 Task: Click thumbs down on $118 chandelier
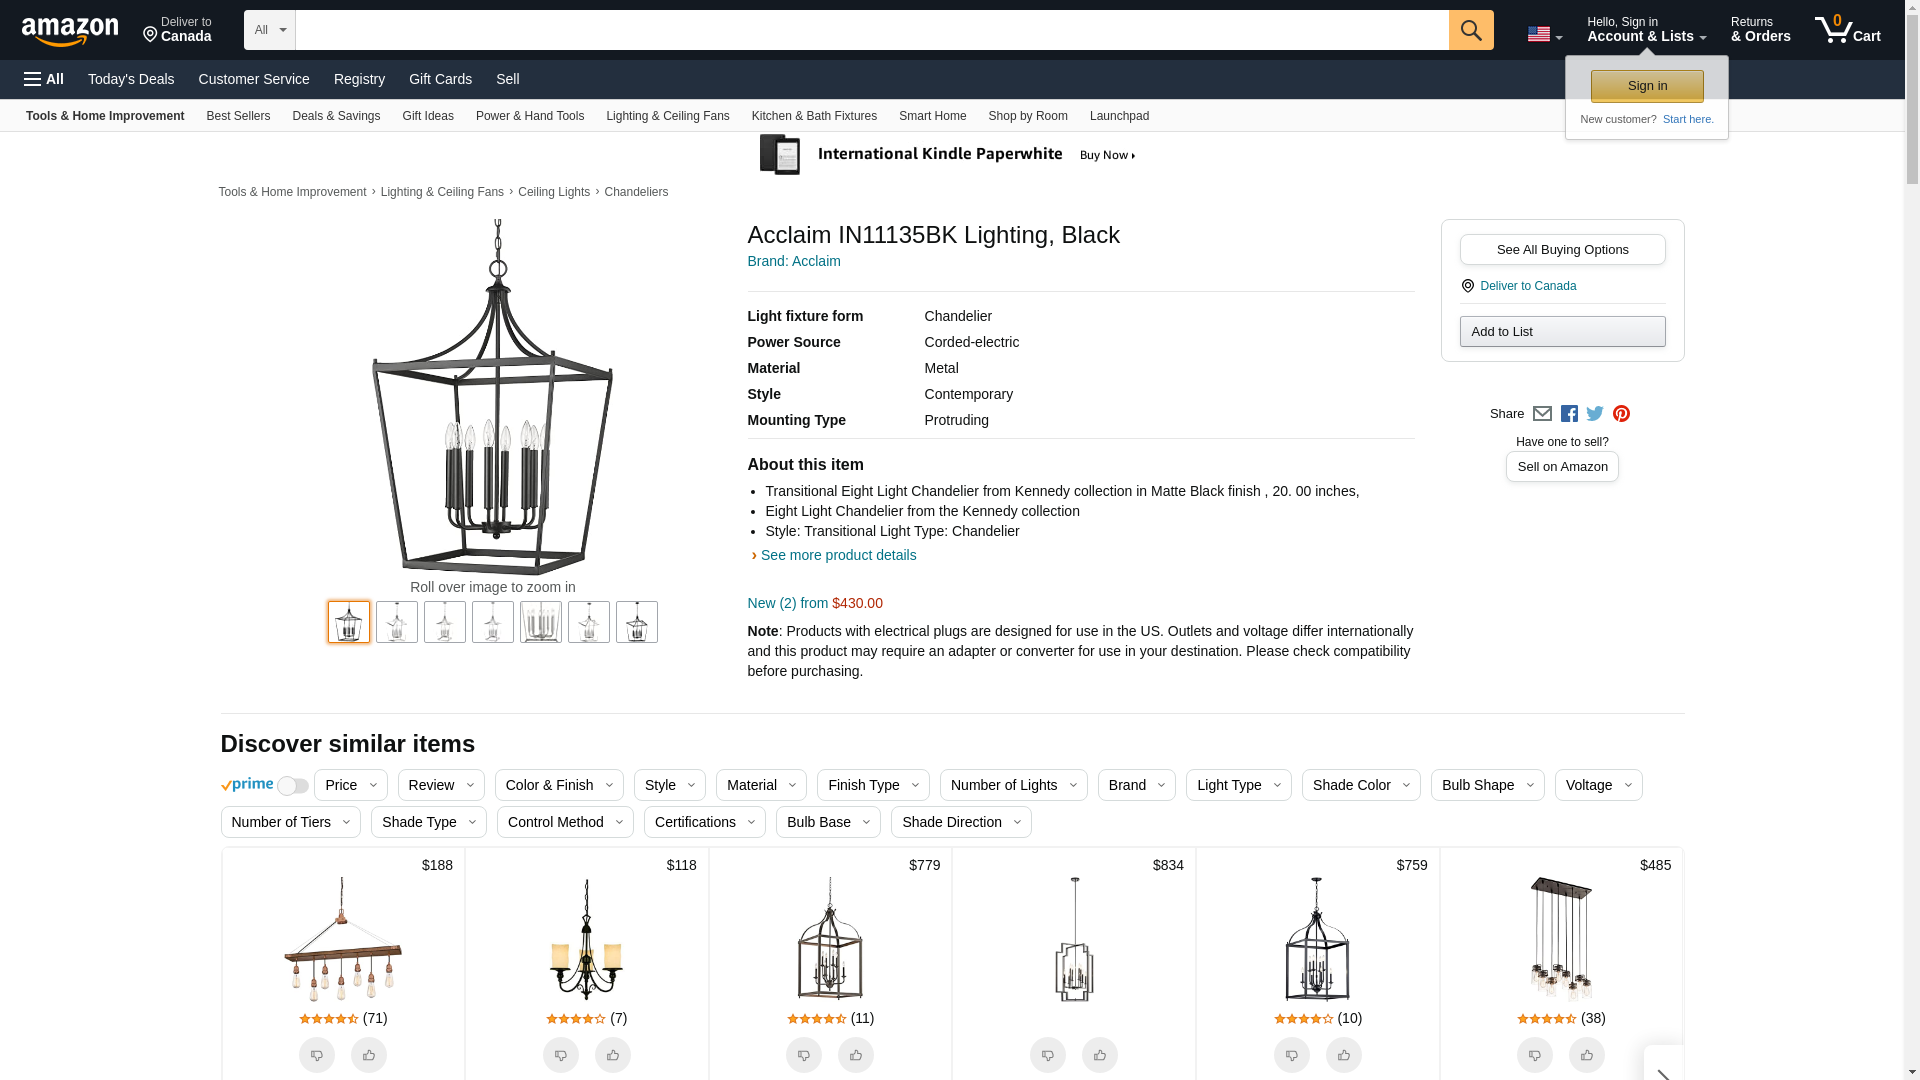(x=561, y=1055)
